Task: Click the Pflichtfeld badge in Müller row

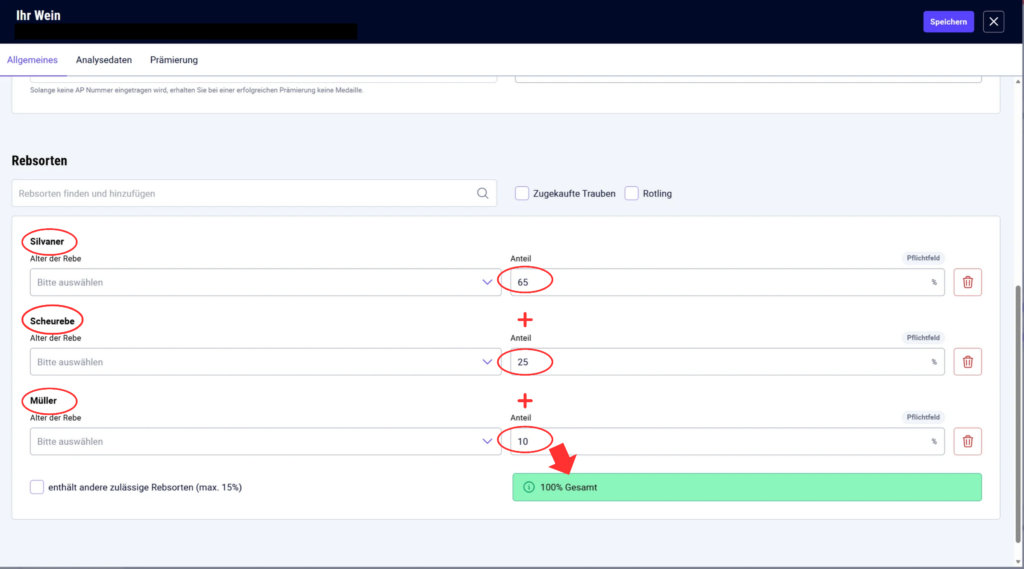Action: coord(923,417)
